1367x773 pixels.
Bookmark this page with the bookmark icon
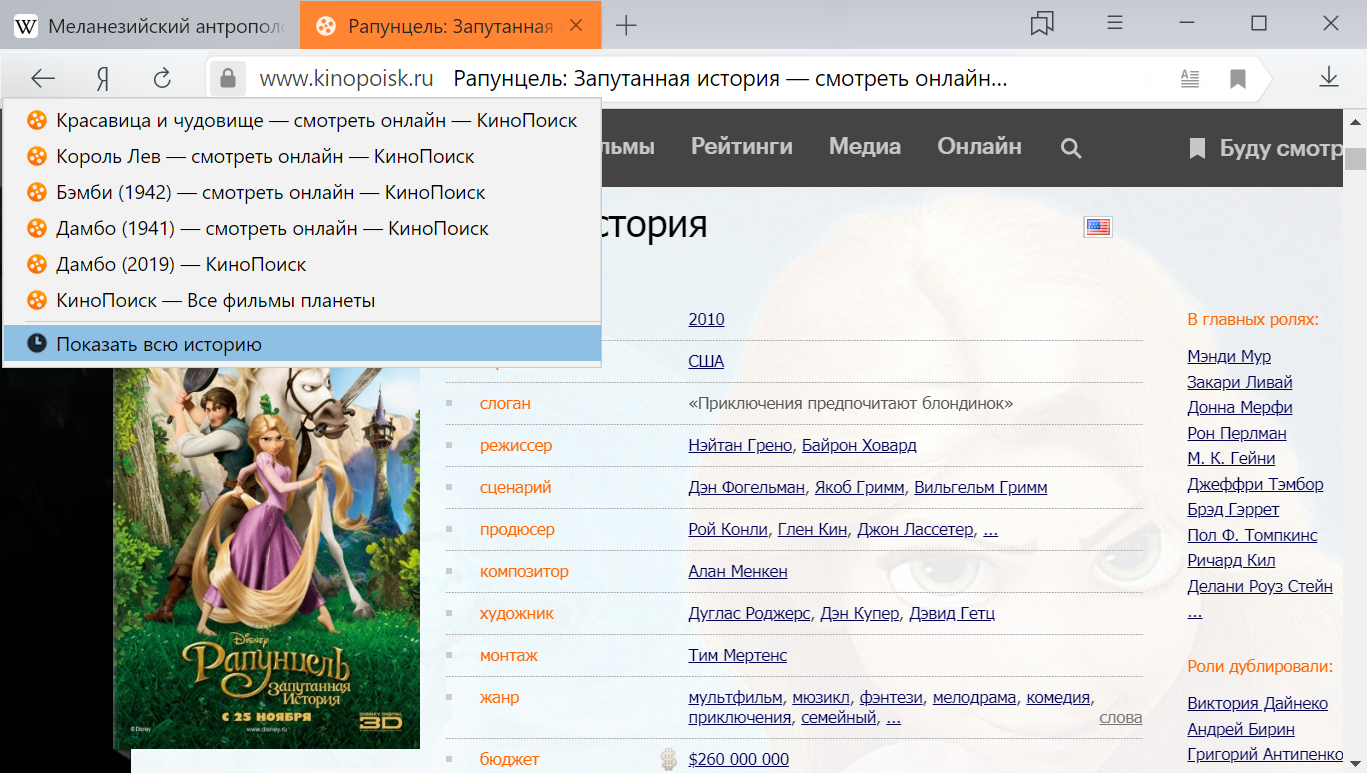1238,78
